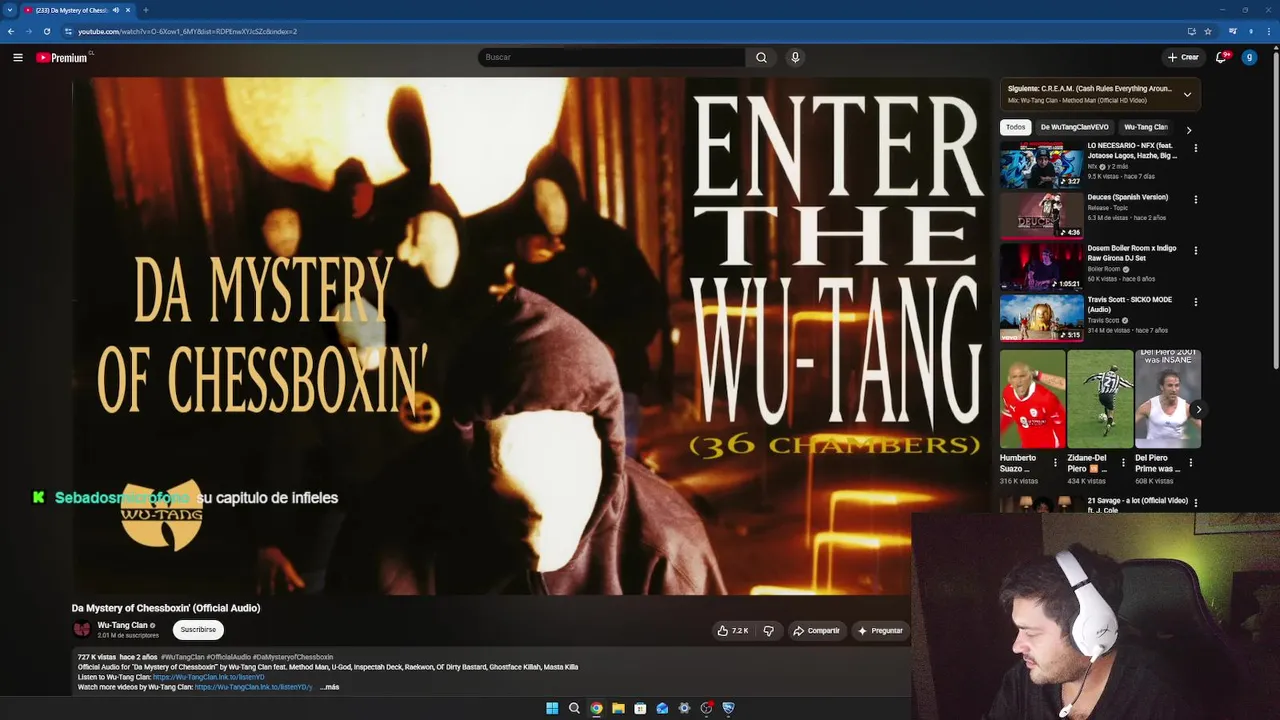Screen dimensions: 1280x720
Task: Open options for 21 Savage a lot video
Action: 1195,503
